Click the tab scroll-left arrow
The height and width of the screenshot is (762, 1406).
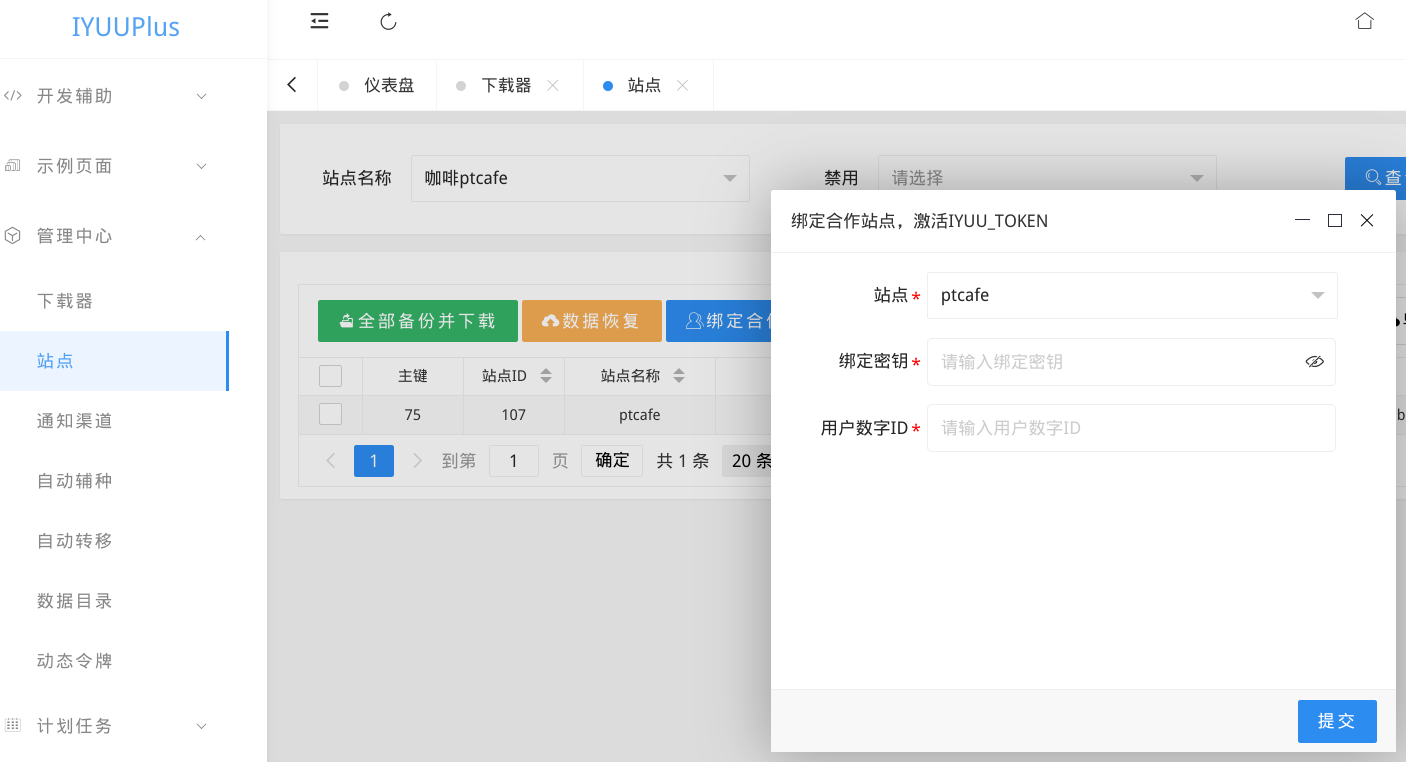click(292, 85)
